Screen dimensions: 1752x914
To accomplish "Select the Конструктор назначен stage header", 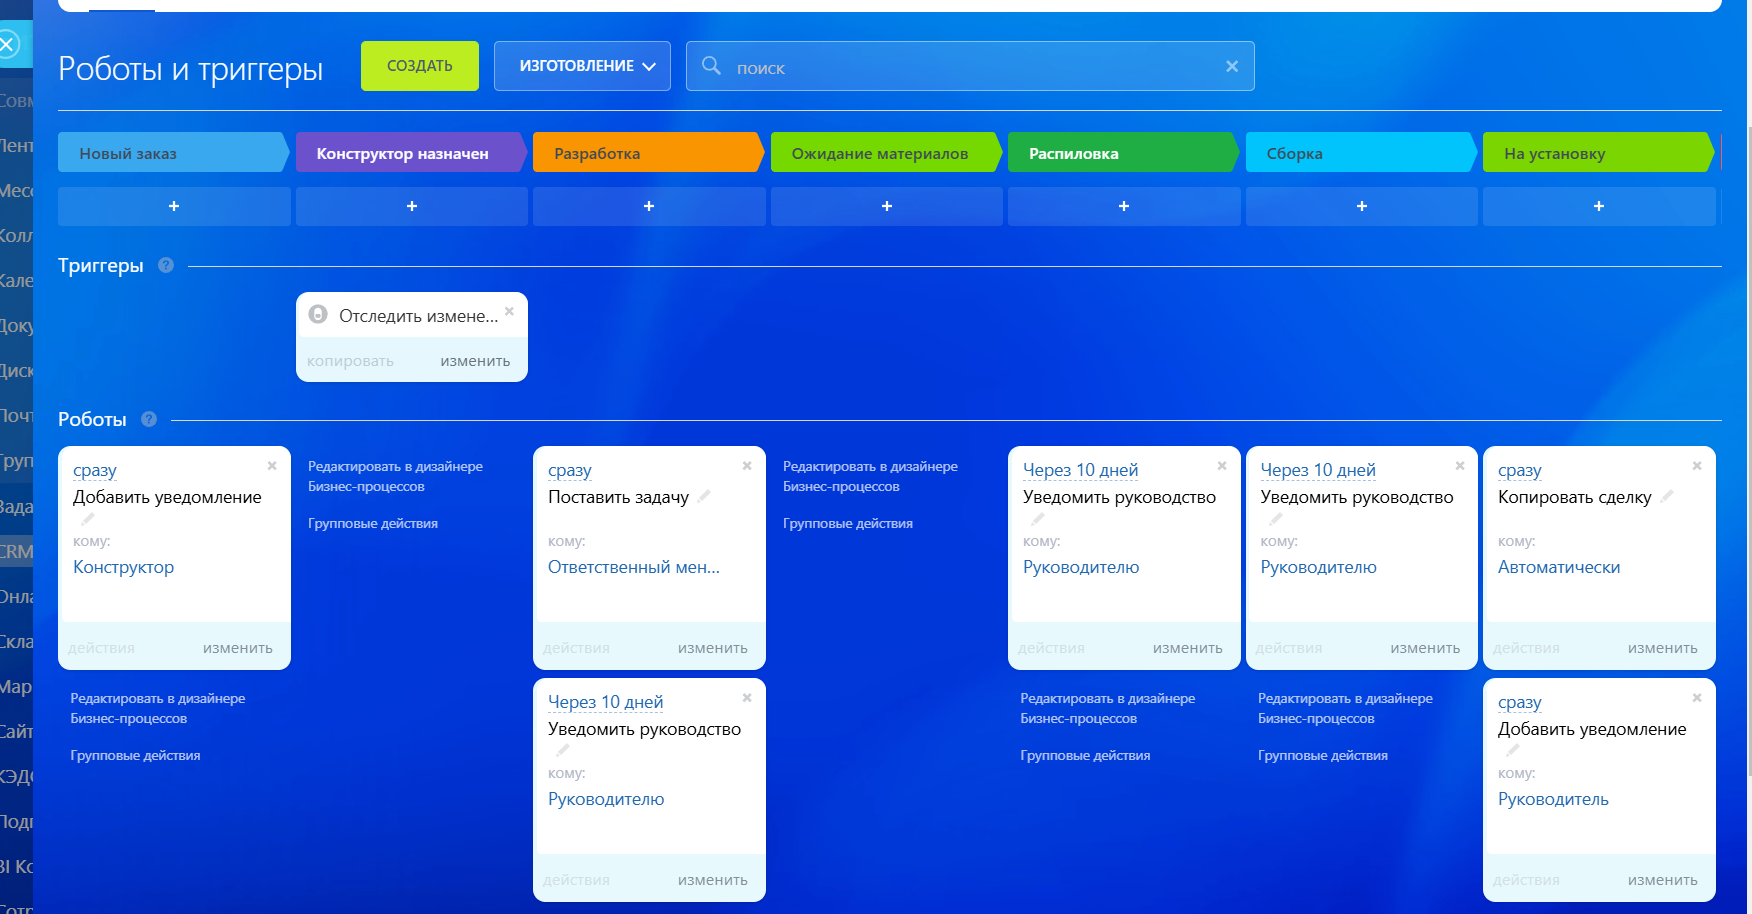I will point(412,152).
